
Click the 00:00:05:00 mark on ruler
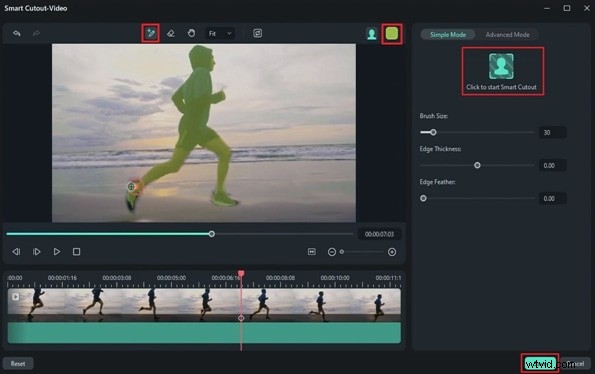click(x=171, y=278)
